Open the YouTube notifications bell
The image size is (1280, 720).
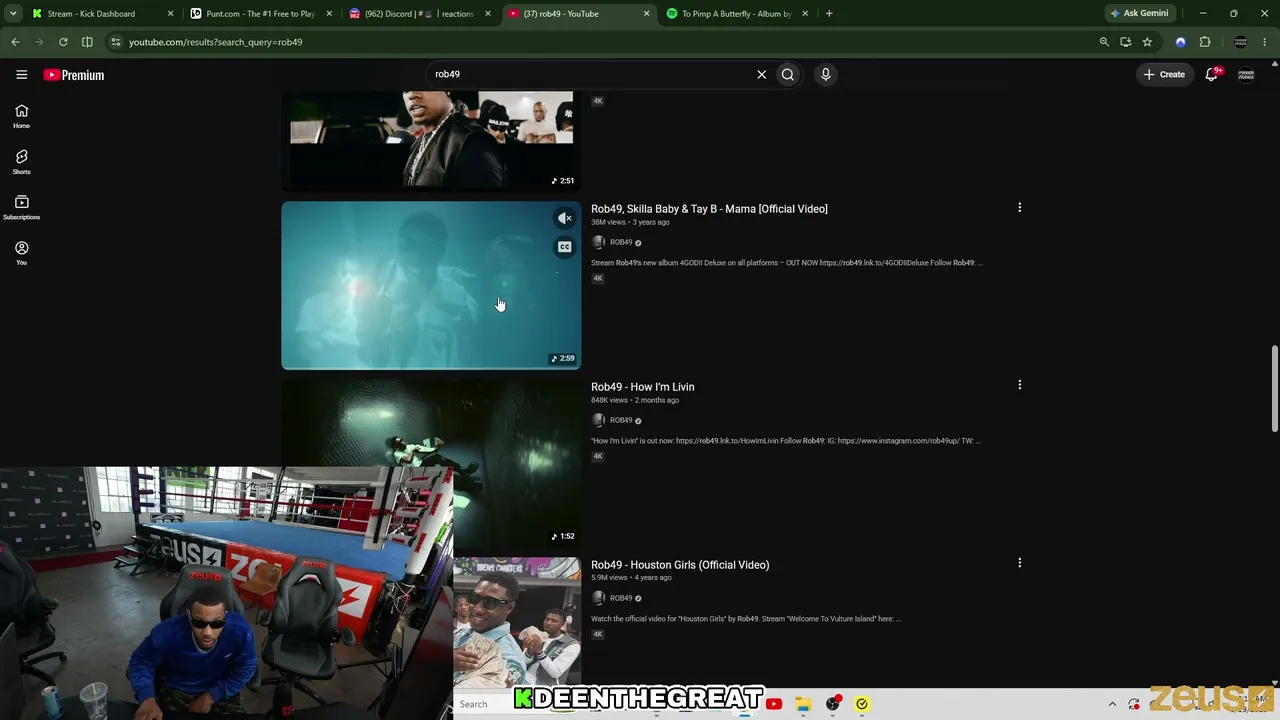(x=1211, y=74)
